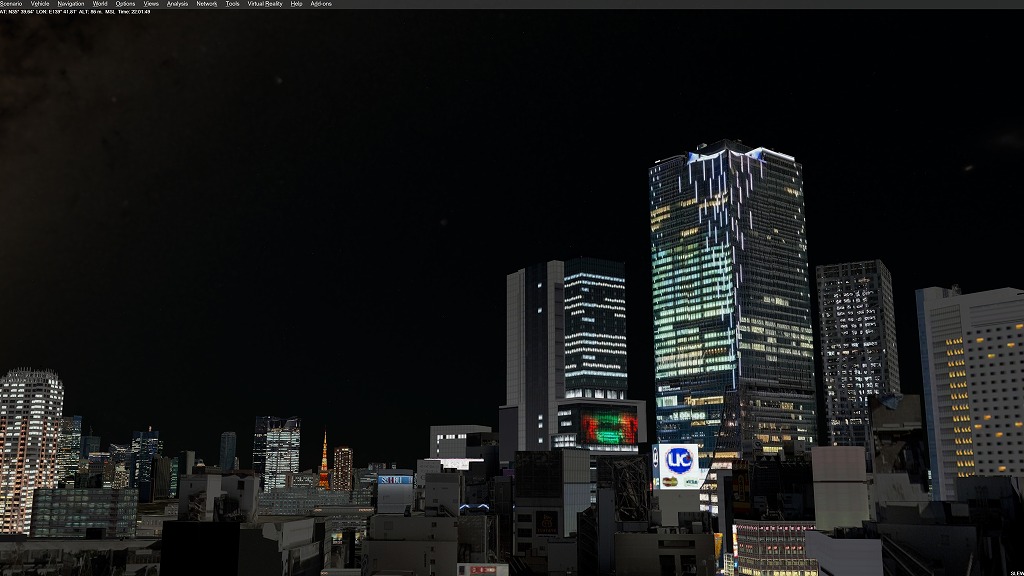The height and width of the screenshot is (576, 1024).
Task: Click the Time readout in info bar
Action: [136, 12]
